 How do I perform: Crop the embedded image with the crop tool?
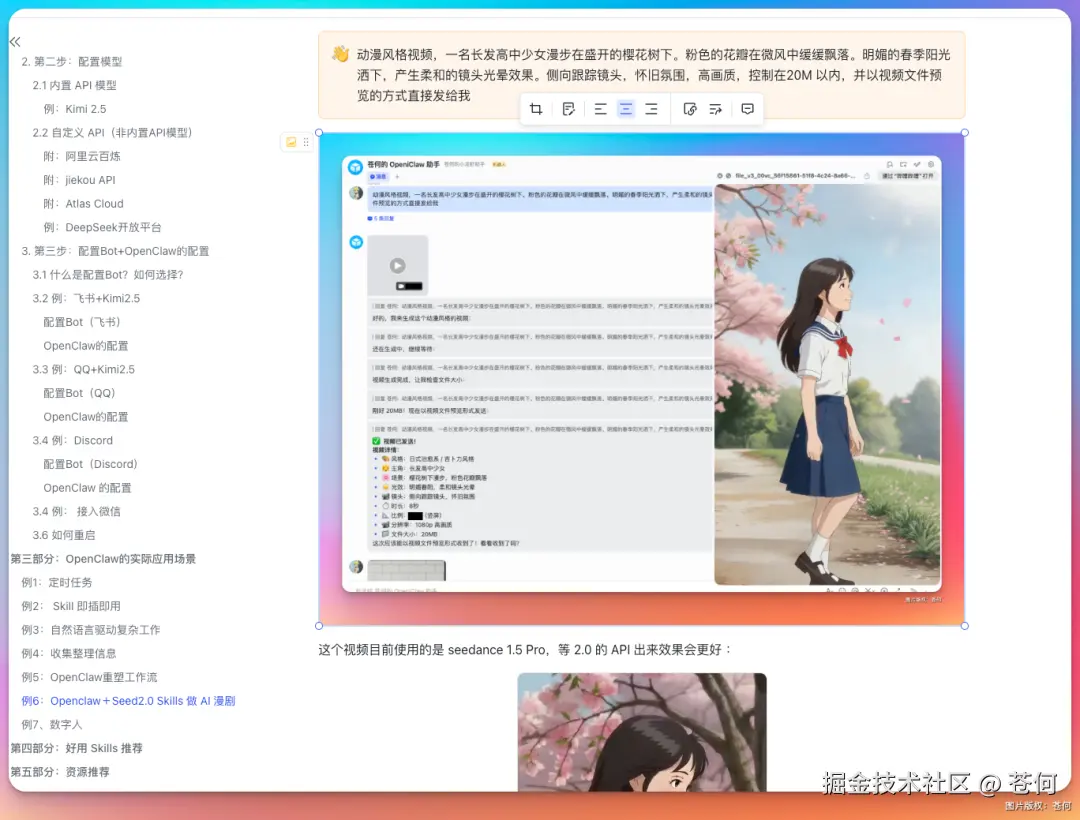tap(538, 108)
